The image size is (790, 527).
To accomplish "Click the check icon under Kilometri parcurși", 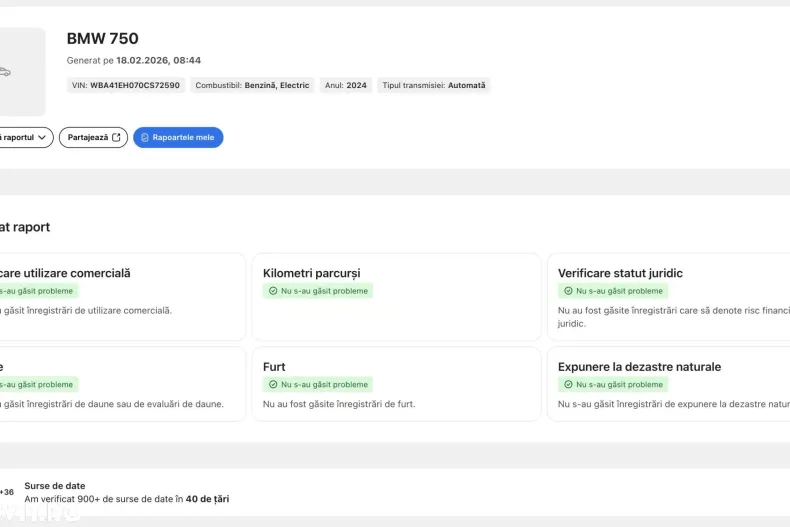I will tap(273, 291).
